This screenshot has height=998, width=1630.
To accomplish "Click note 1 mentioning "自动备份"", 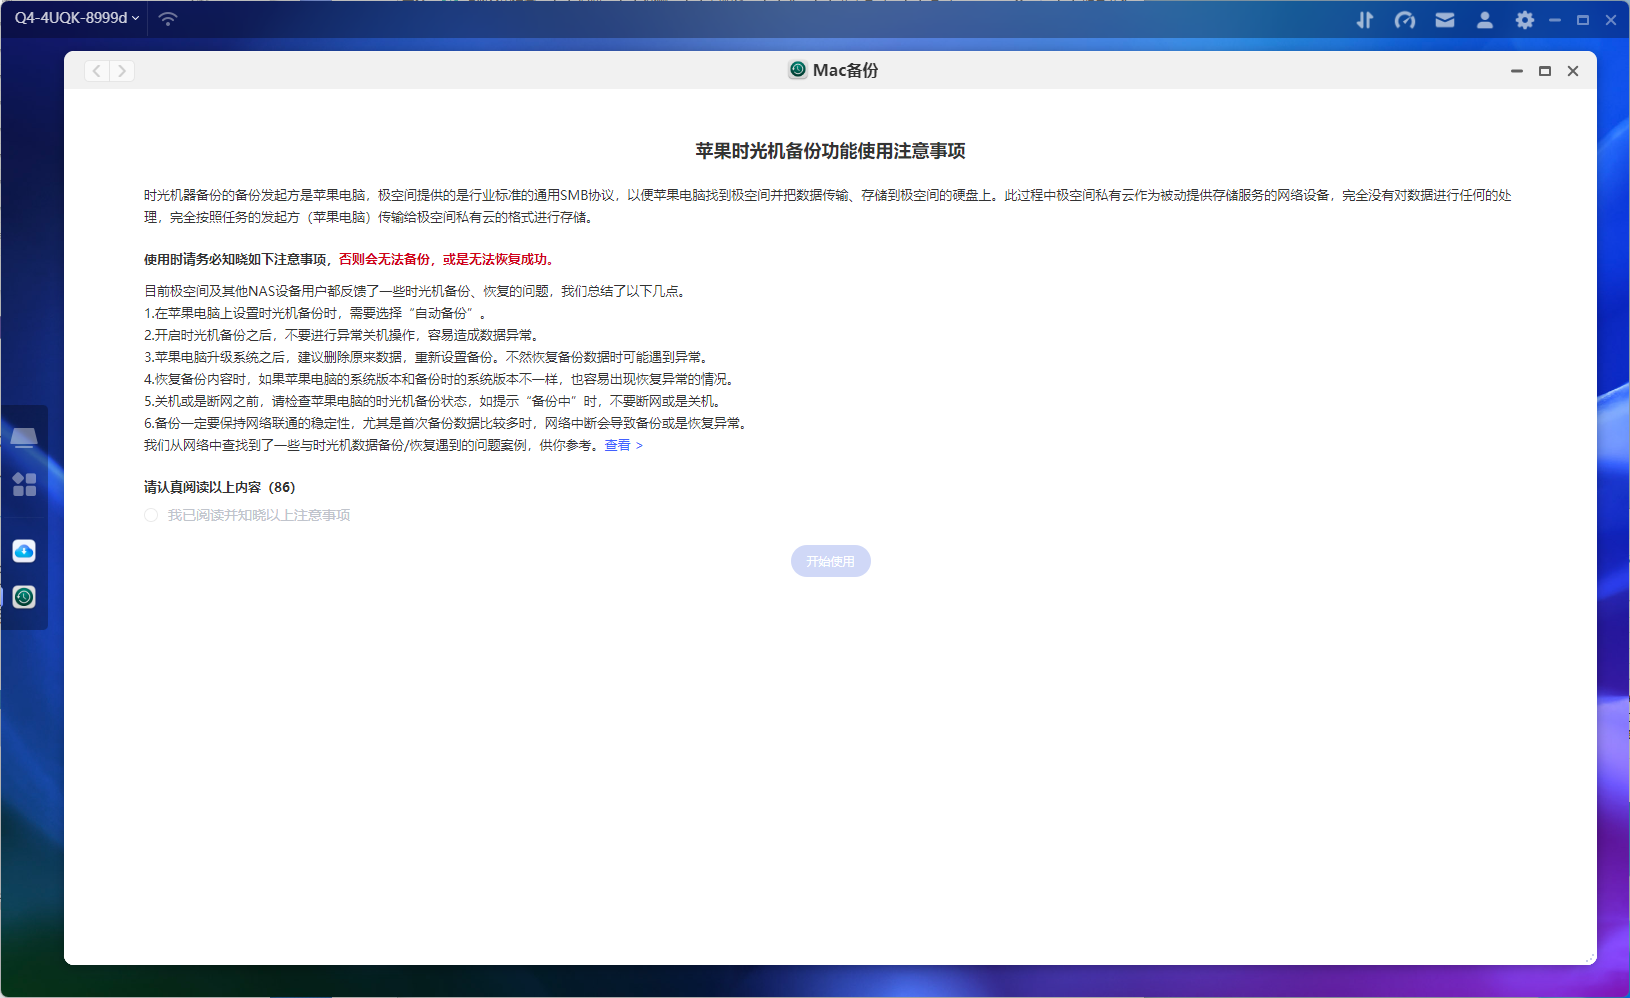I will pos(315,314).
